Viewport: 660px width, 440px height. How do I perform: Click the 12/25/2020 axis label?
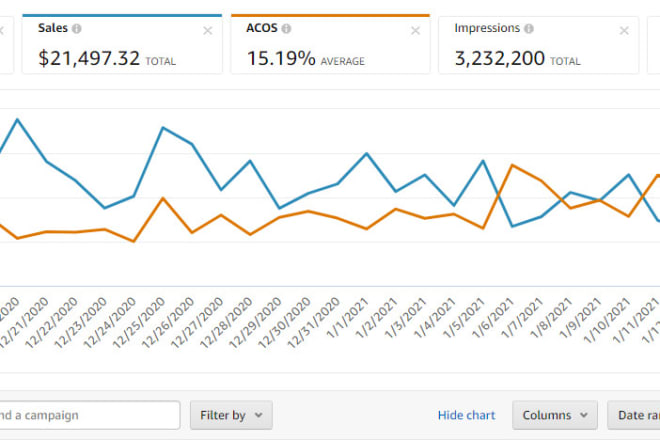tap(138, 323)
